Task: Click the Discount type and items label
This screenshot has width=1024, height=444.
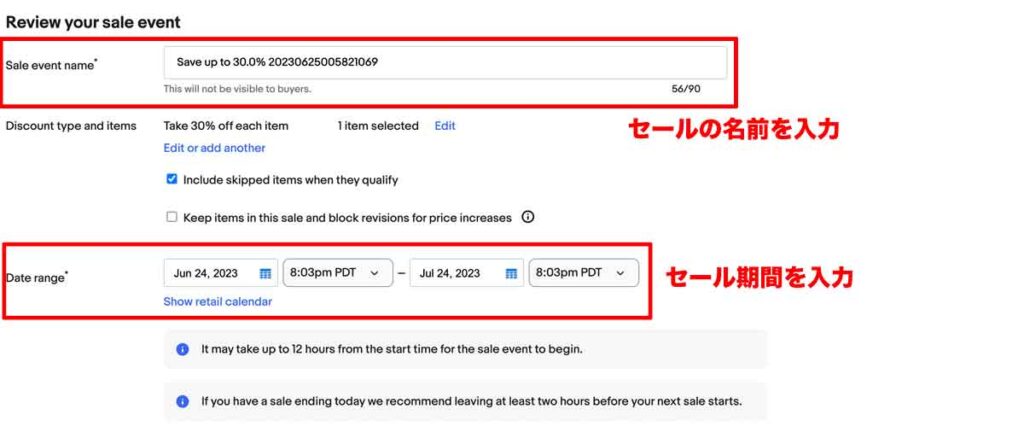Action: [x=71, y=126]
